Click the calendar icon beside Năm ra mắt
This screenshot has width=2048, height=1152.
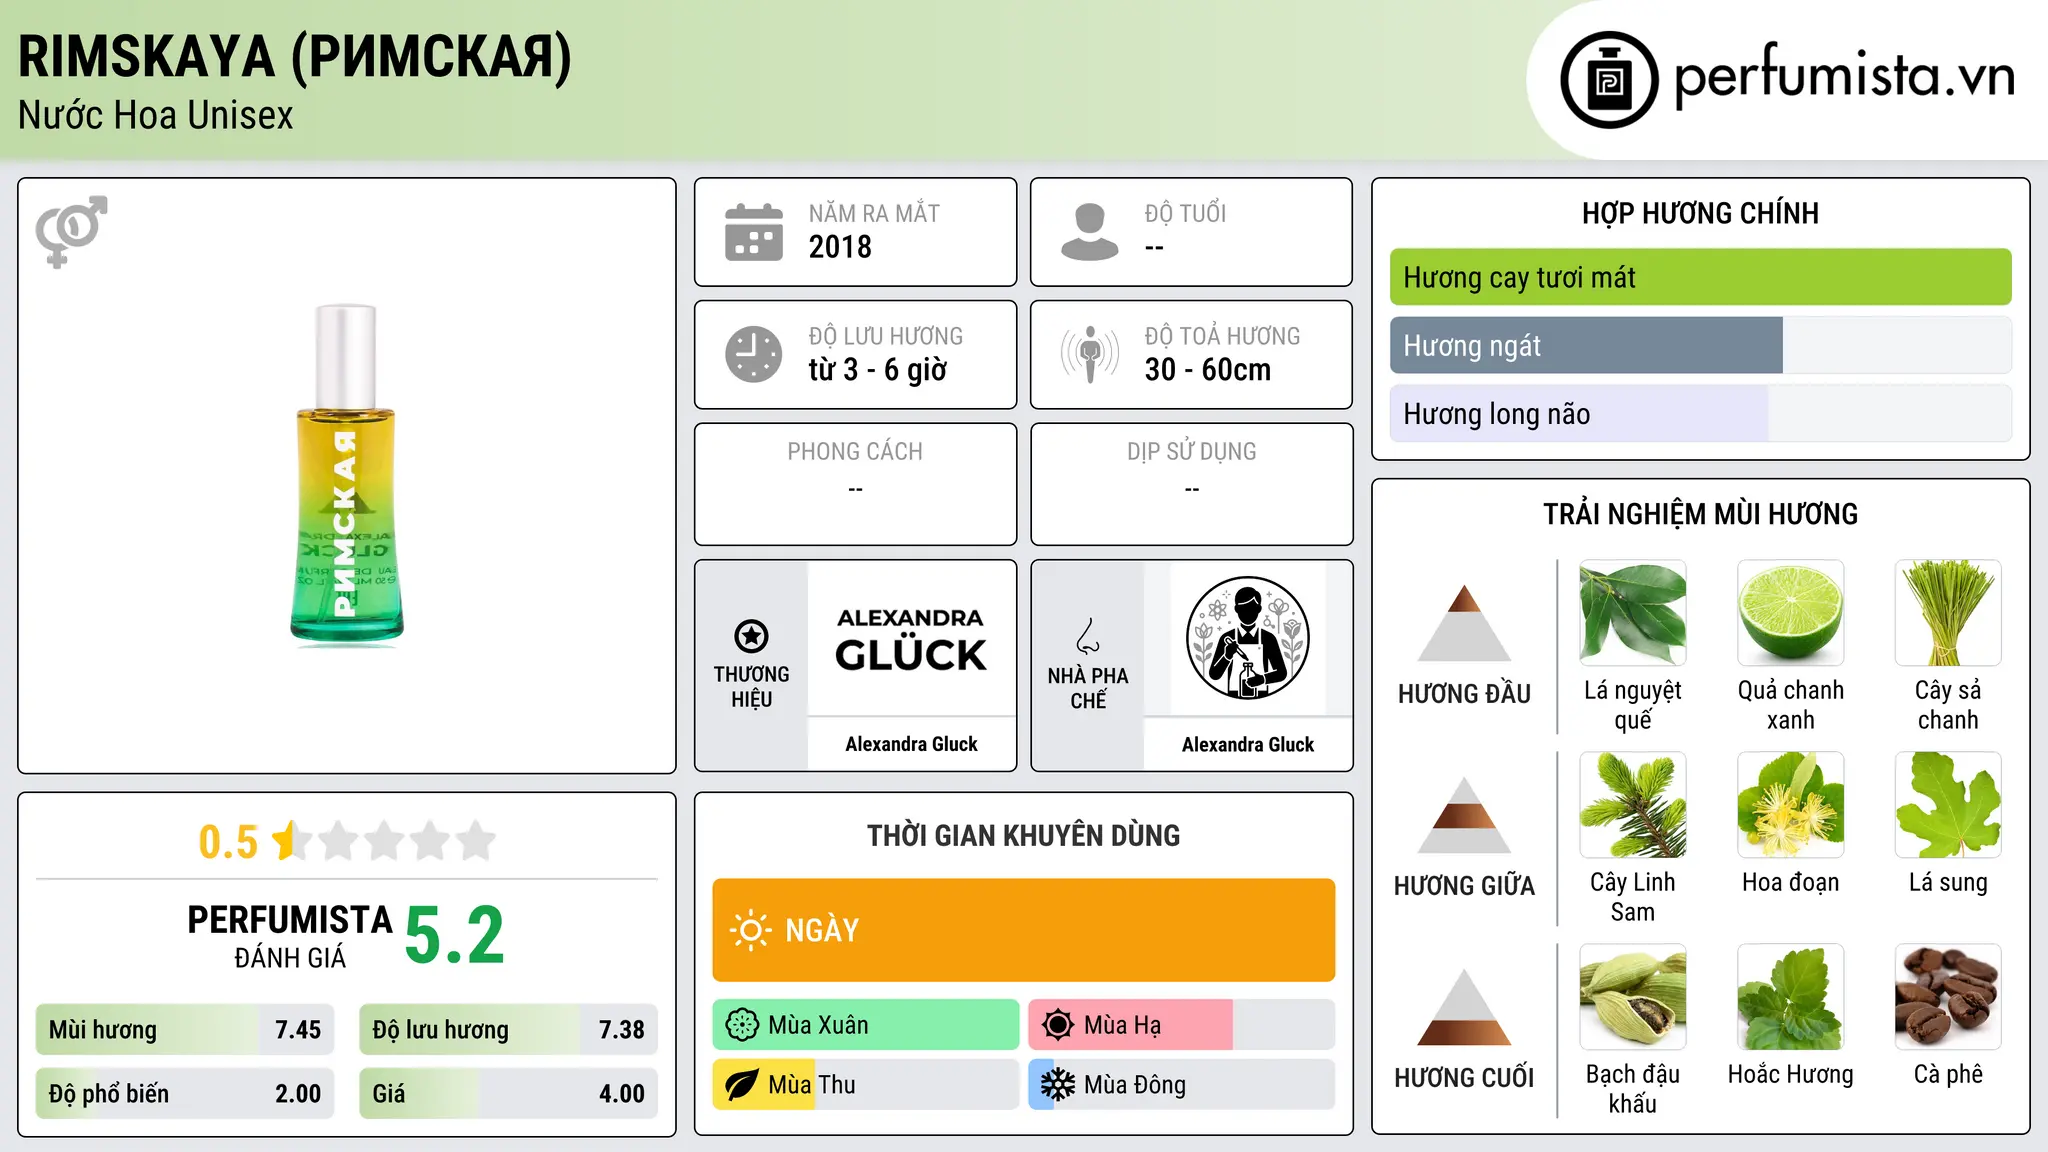754,232
